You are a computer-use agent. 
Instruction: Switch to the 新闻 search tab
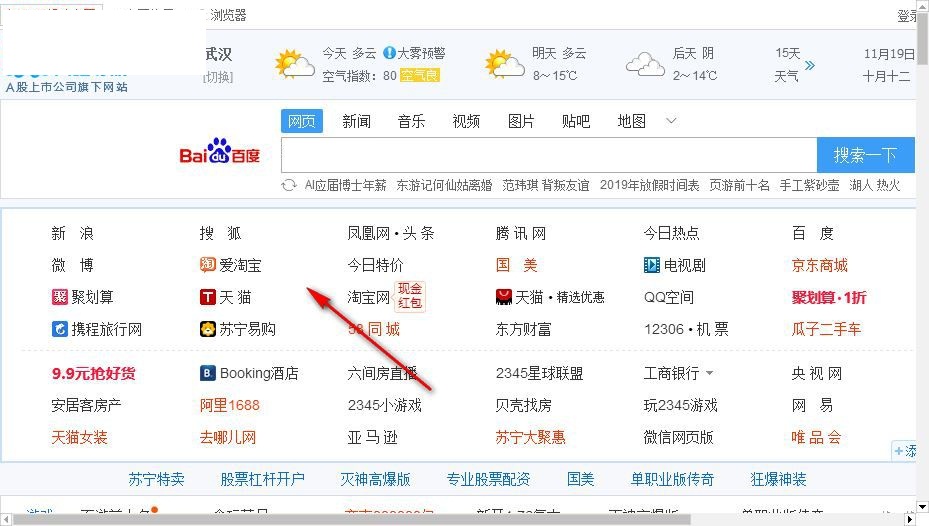tap(356, 121)
